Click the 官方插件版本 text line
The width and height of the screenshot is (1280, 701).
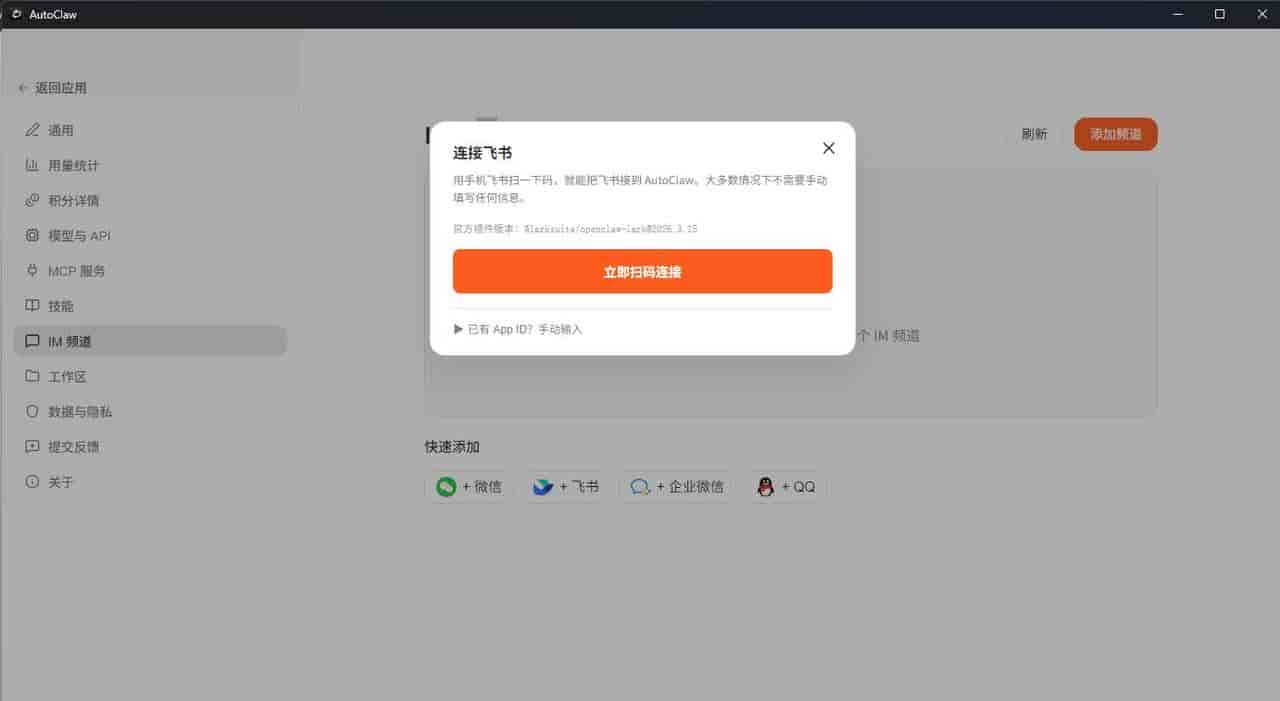pyautogui.click(x=575, y=229)
